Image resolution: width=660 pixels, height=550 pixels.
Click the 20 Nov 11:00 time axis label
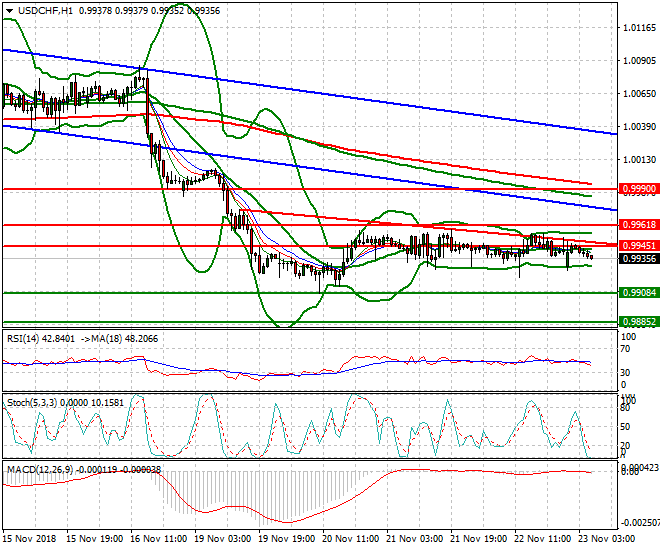(x=351, y=539)
